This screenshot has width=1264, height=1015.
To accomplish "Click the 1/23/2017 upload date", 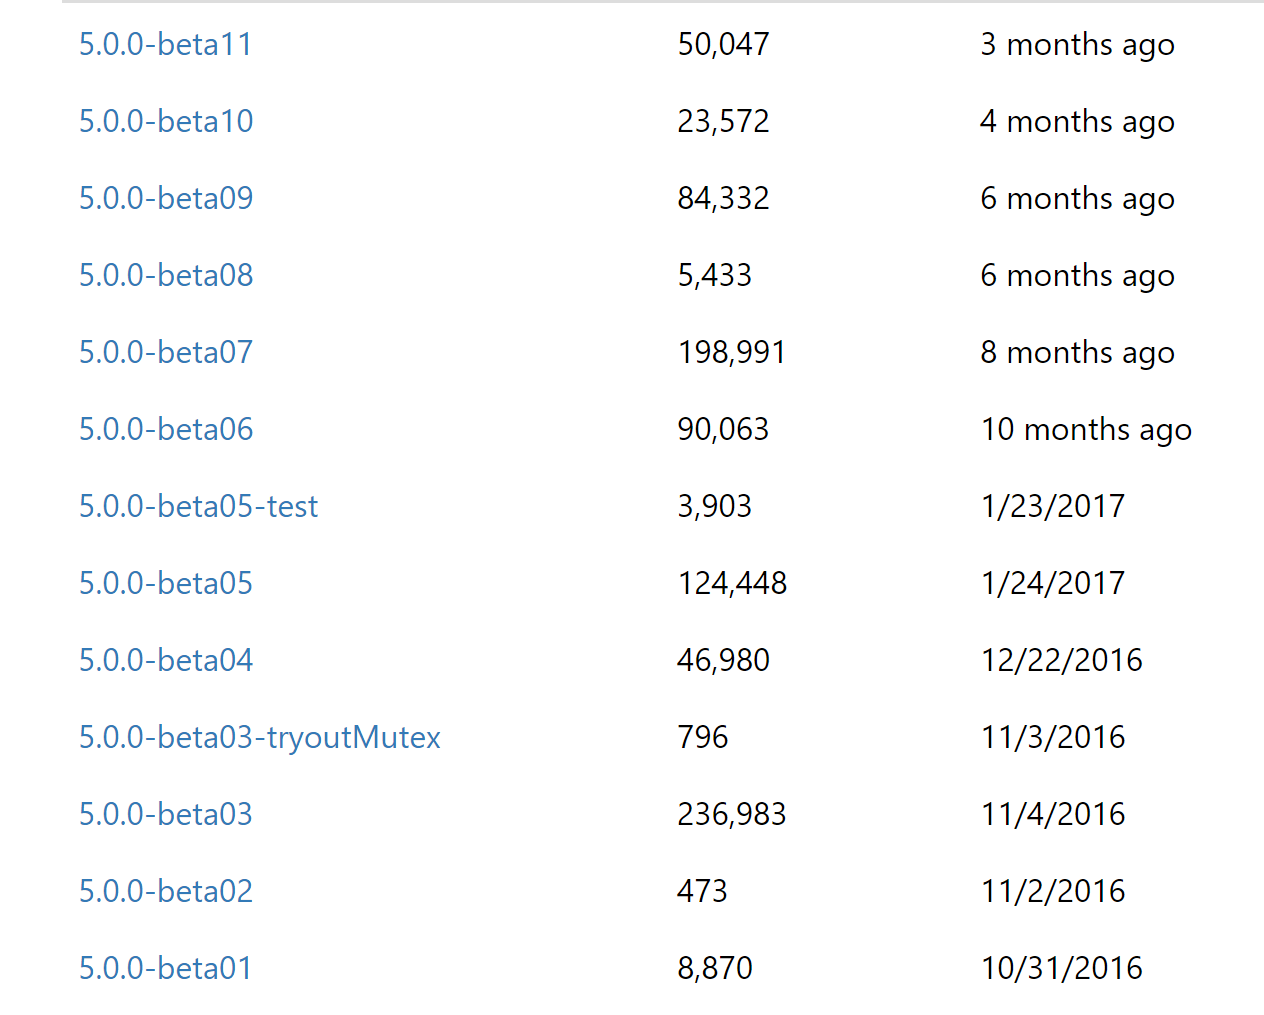I will point(1053,506).
